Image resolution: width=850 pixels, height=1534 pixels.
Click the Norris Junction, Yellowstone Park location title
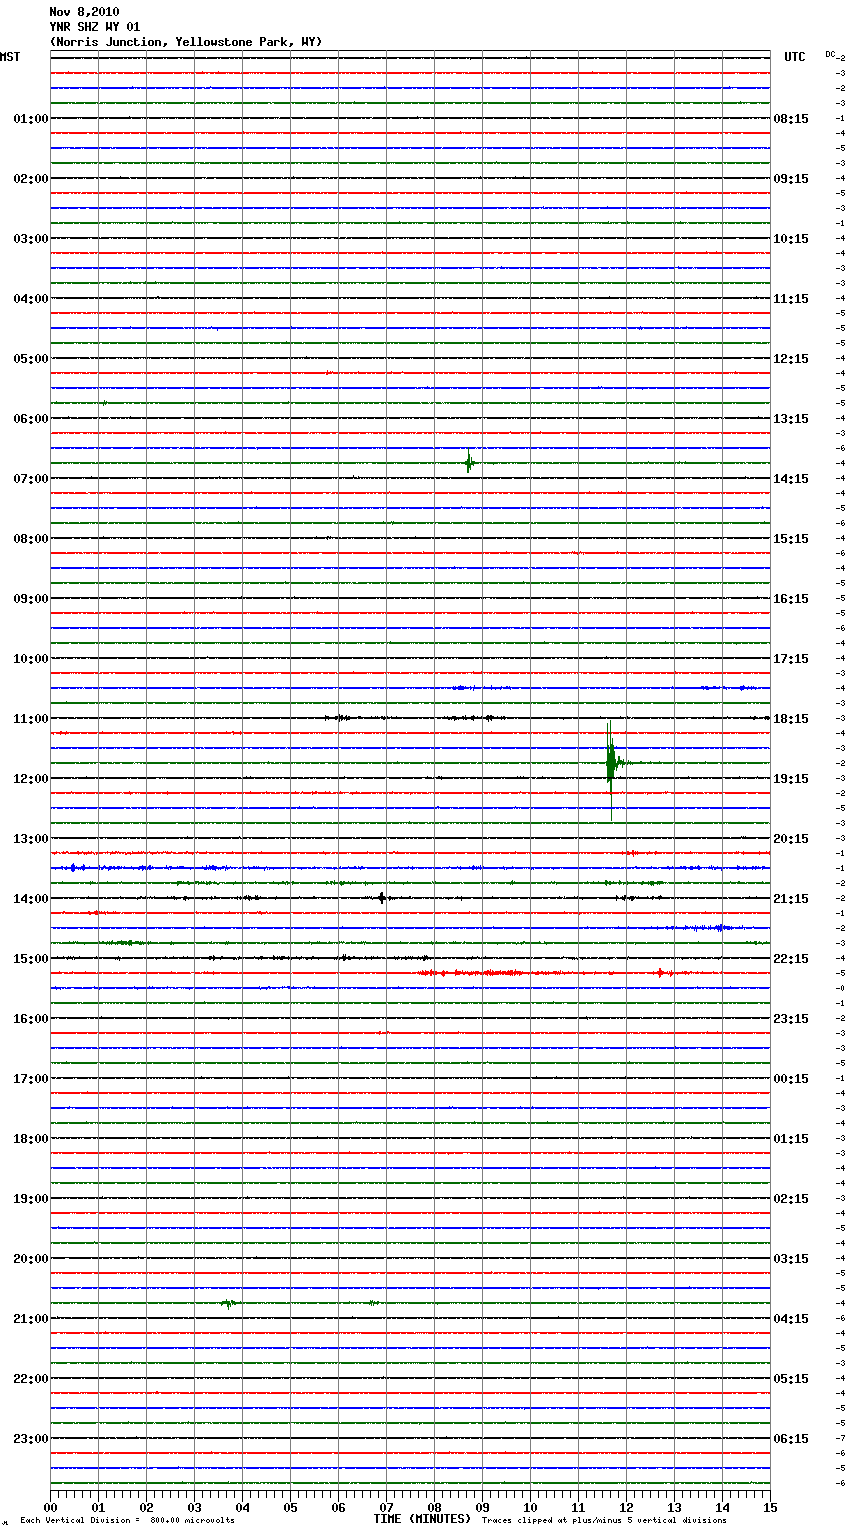click(x=186, y=42)
